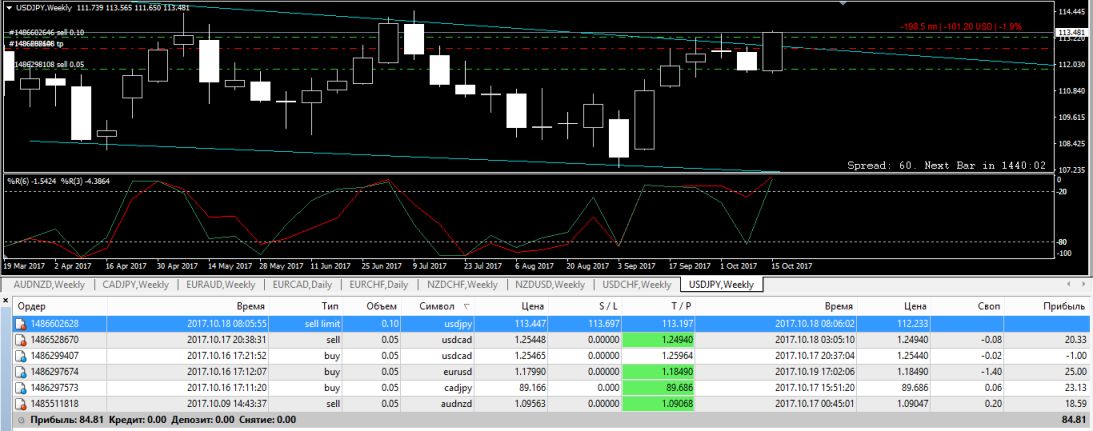
Task: Select order row 1486602628
Action: click(x=551, y=324)
